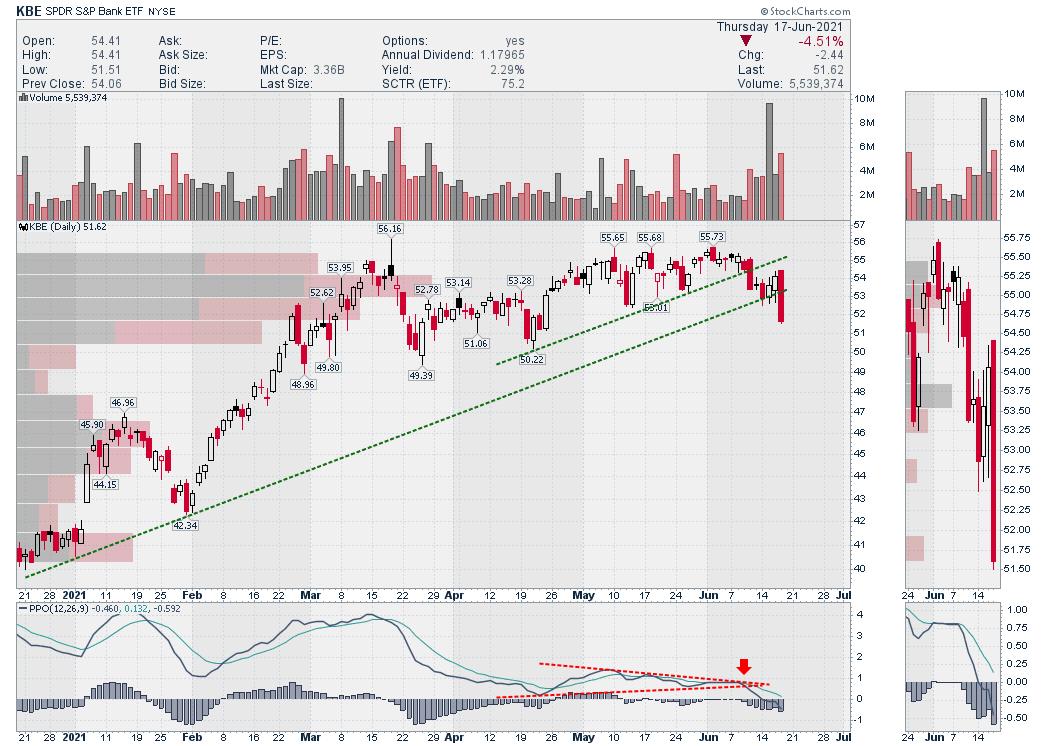Click the 50.22 low price label
Screen dimensions: 1050x746
(x=532, y=360)
